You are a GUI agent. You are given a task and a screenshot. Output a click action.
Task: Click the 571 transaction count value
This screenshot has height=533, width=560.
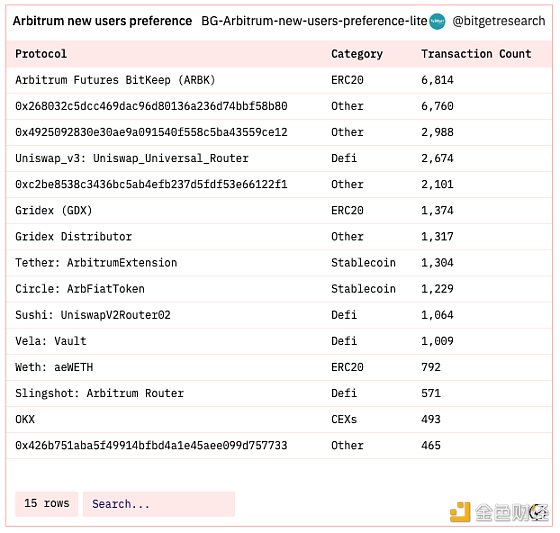click(431, 393)
